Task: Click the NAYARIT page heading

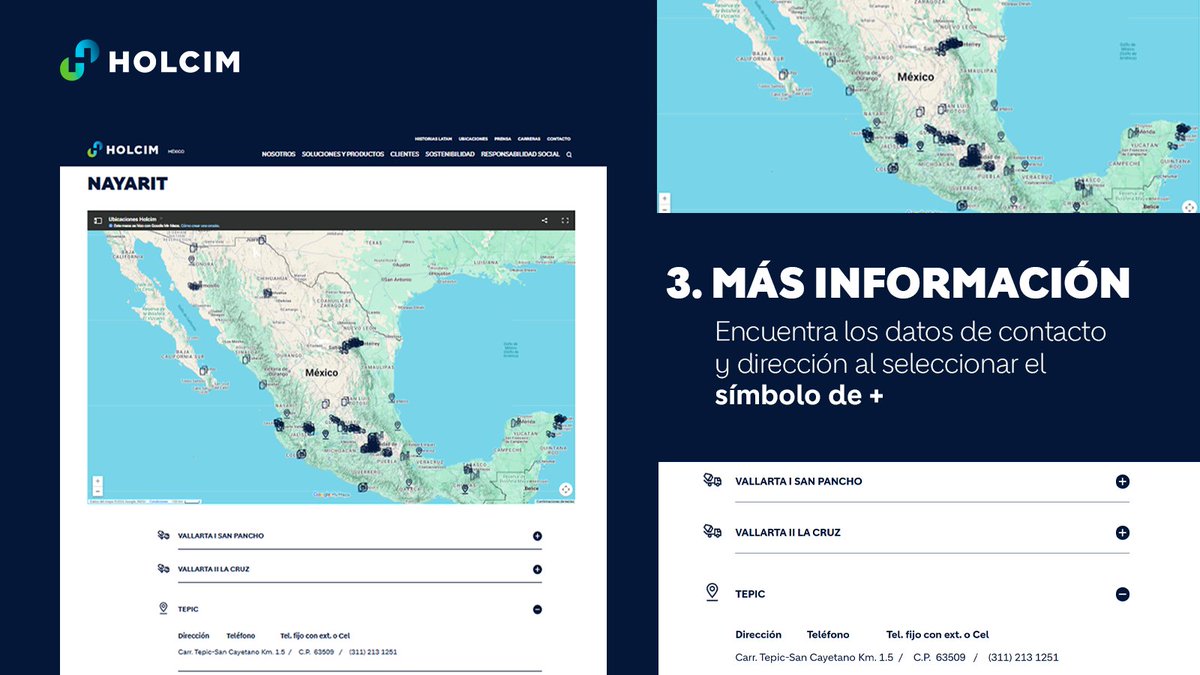Action: pyautogui.click(x=127, y=184)
